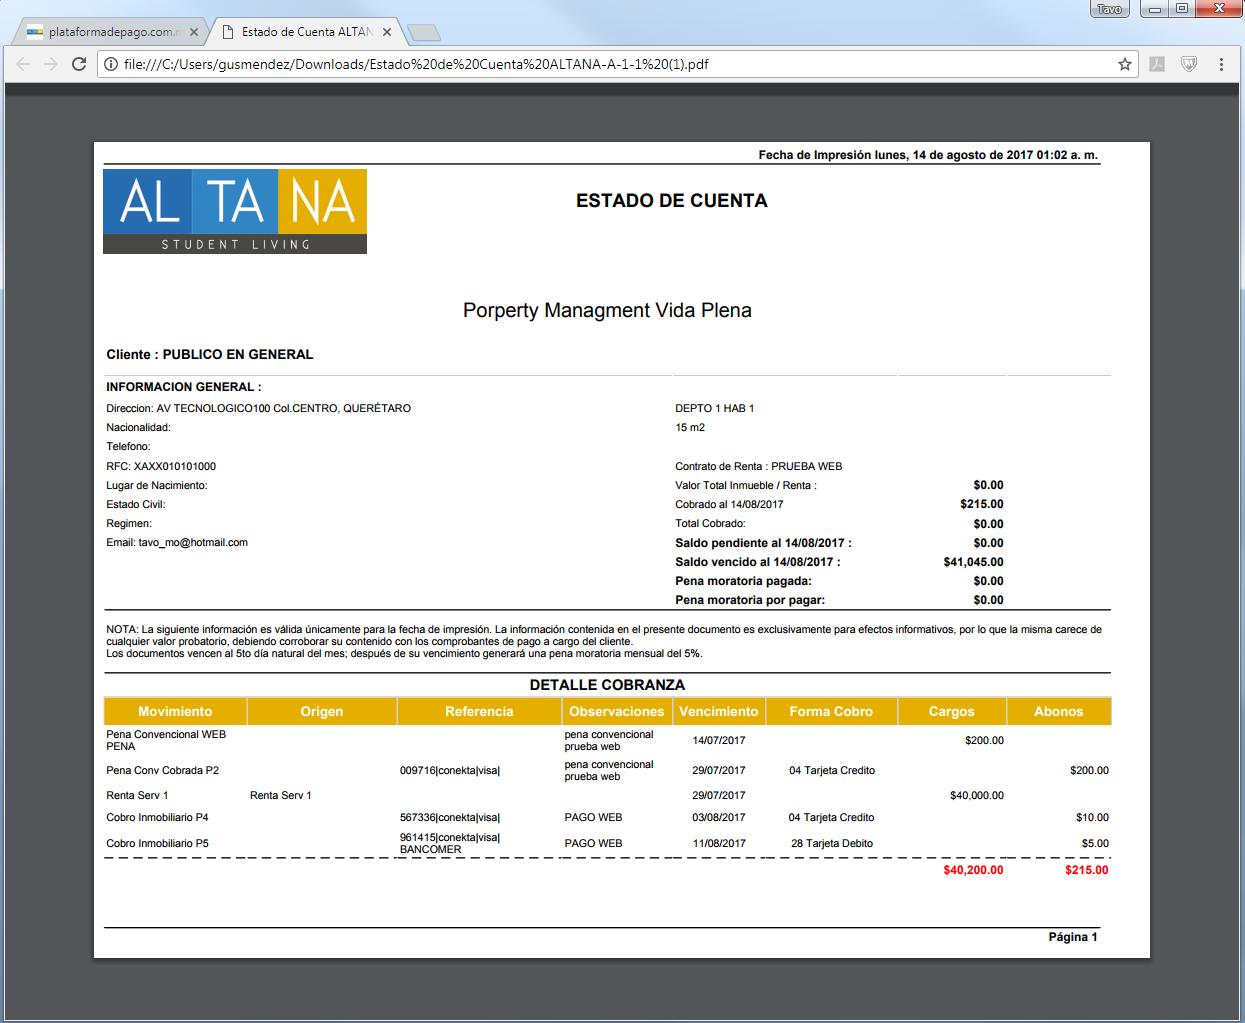Click the 'Cargos' column header
Image resolution: width=1245 pixels, height=1023 pixels.
click(952, 711)
